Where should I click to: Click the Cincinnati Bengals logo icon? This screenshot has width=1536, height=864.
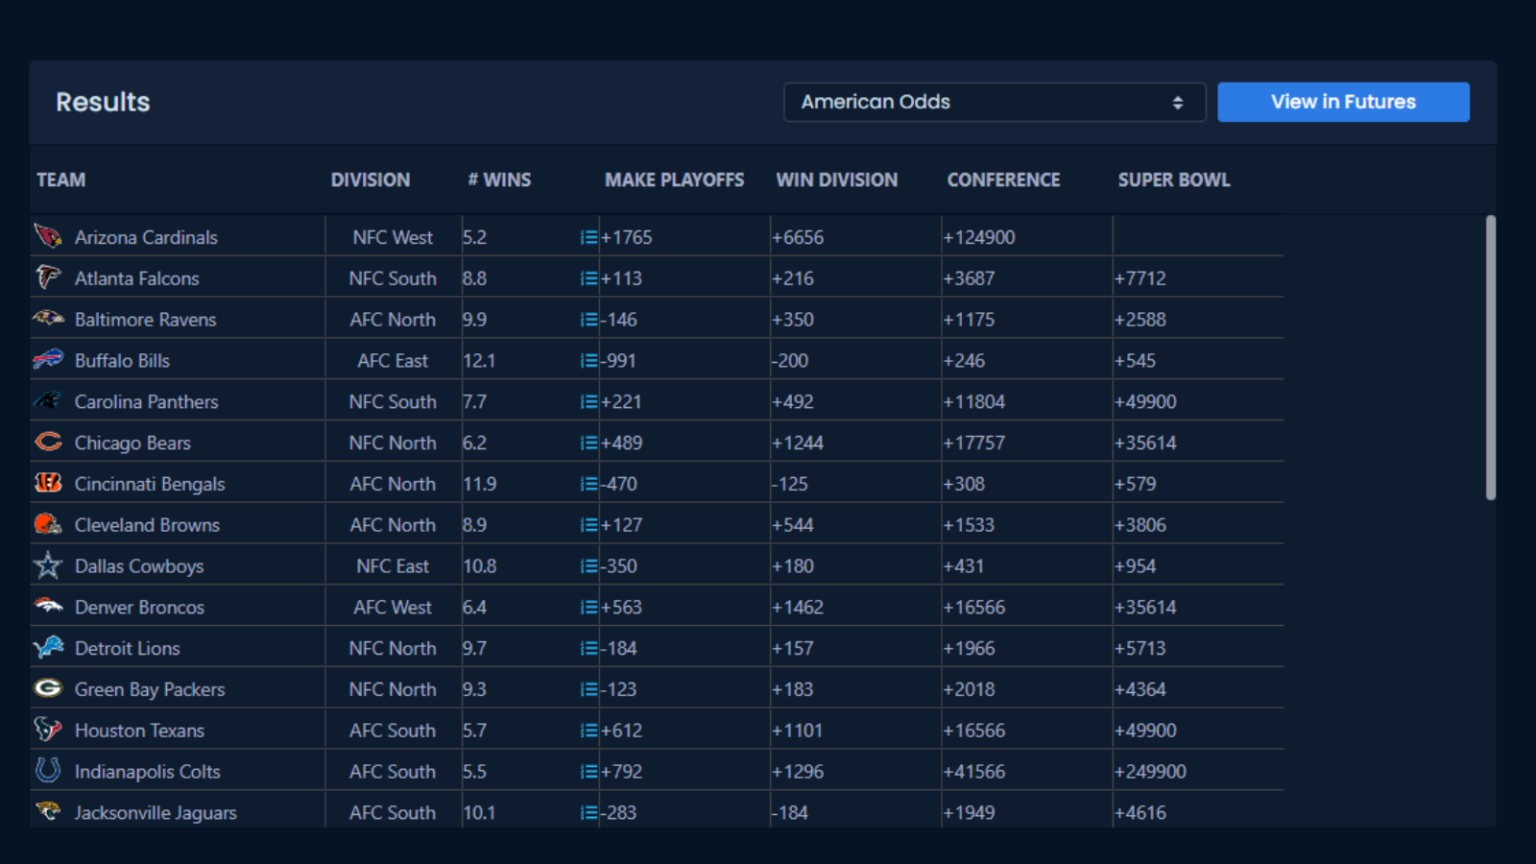47,484
